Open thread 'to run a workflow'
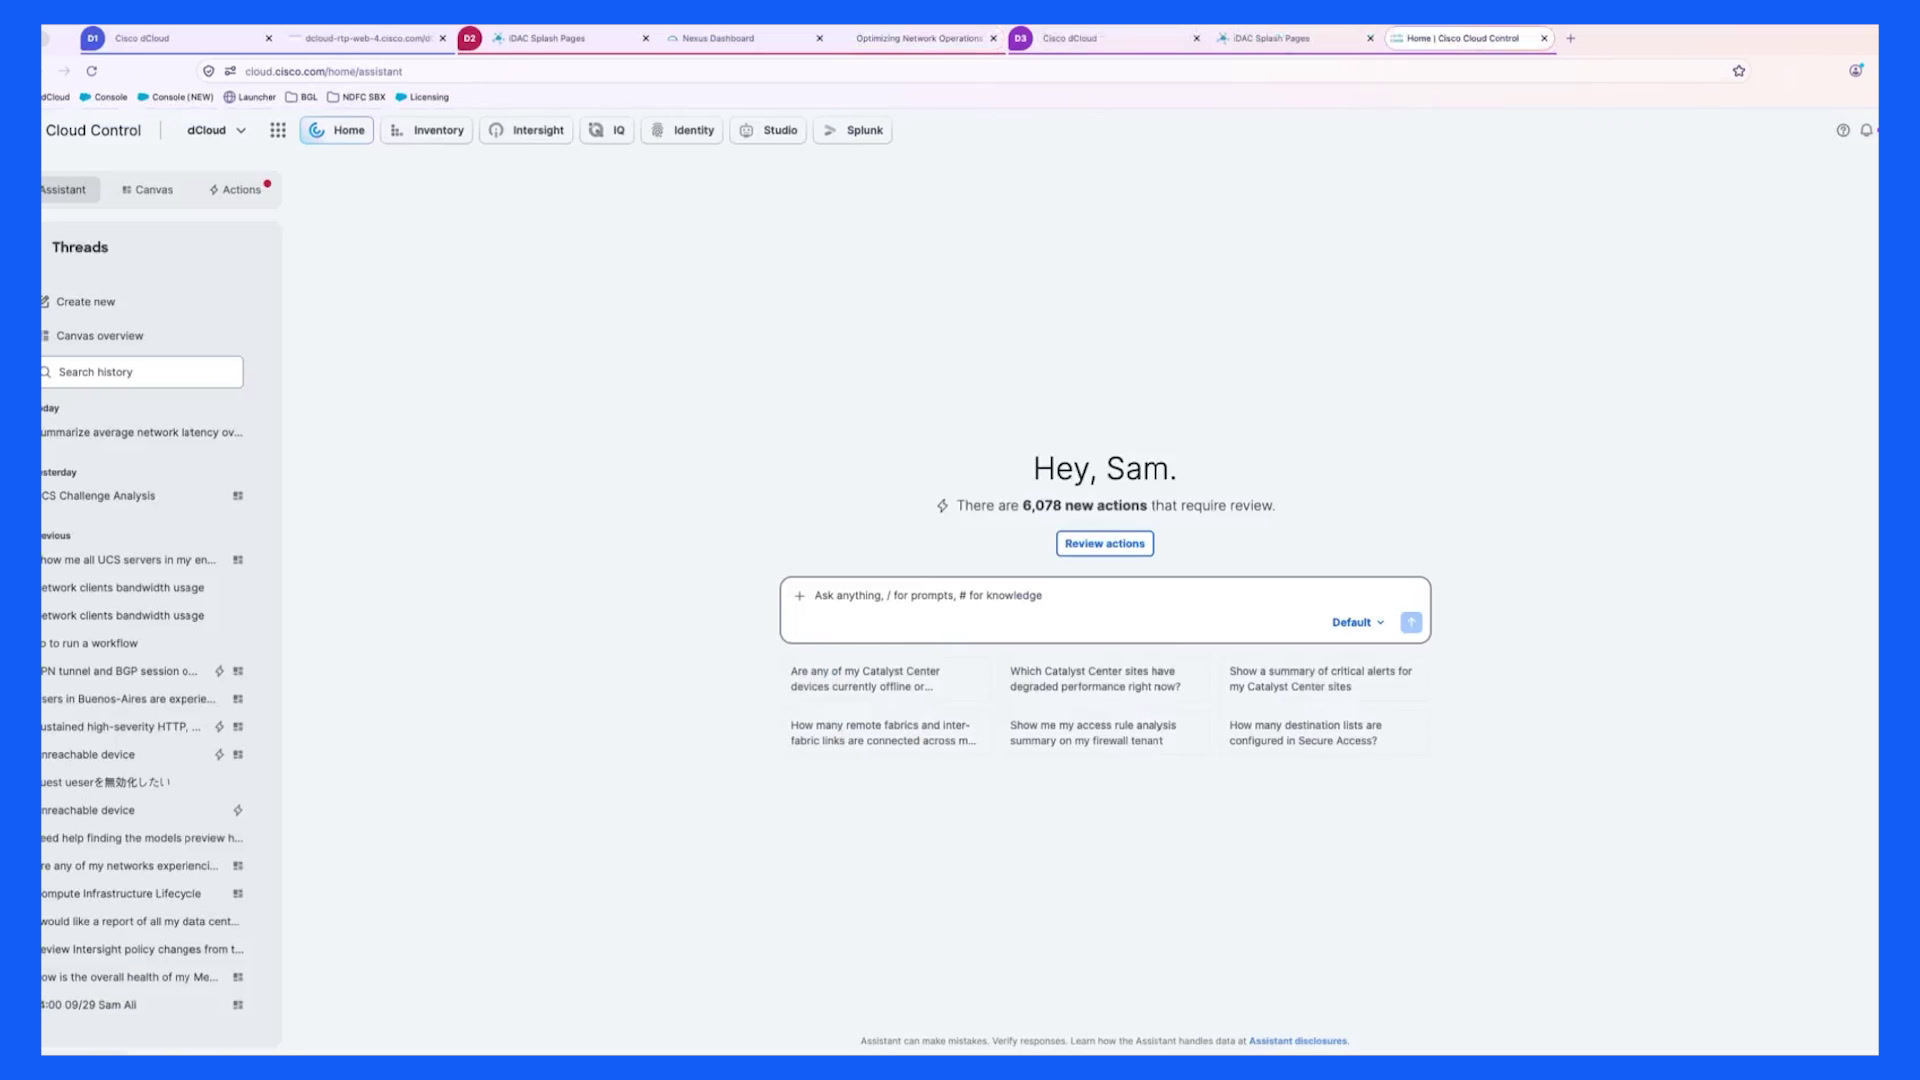The height and width of the screenshot is (1080, 1920). tap(90, 644)
